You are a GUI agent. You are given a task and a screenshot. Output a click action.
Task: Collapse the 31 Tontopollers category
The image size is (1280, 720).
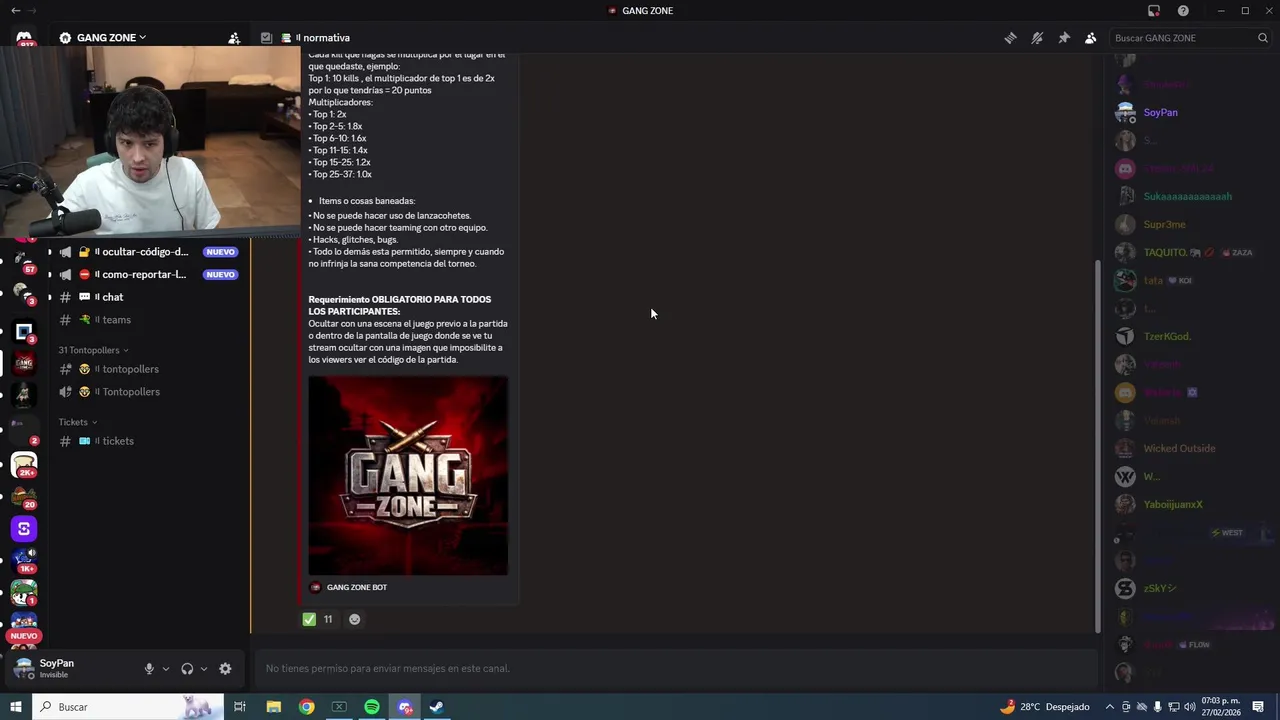[93, 350]
